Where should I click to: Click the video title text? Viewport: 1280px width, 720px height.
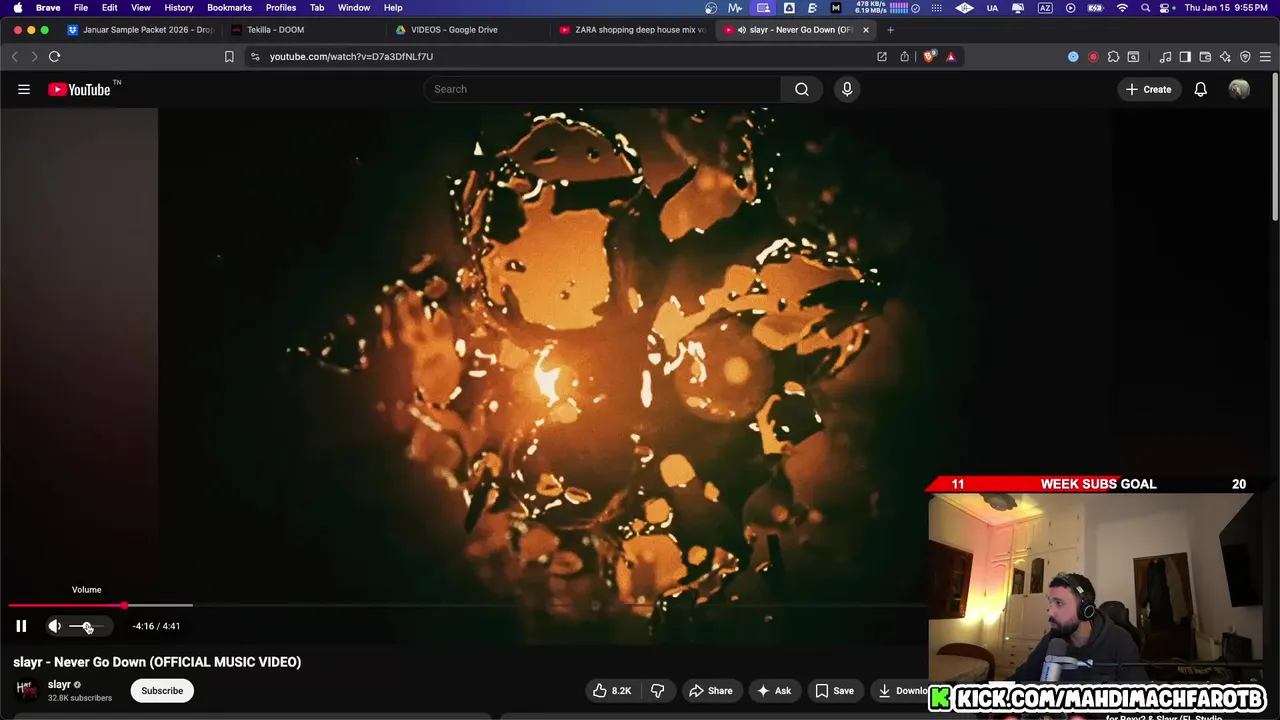click(157, 662)
